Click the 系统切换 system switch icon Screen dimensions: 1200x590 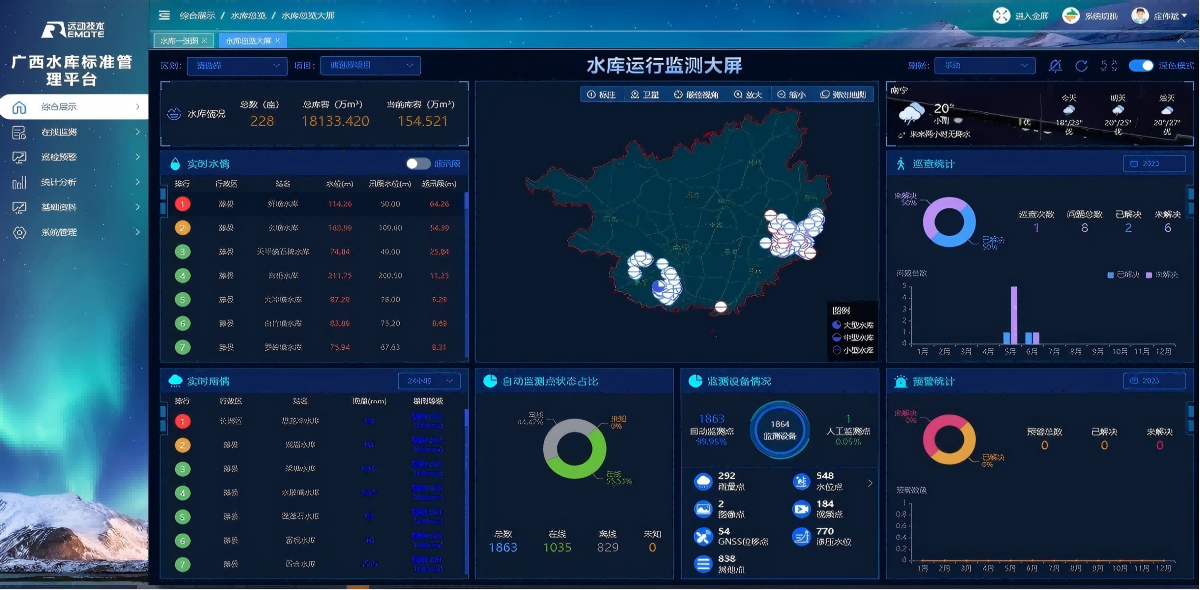1070,15
